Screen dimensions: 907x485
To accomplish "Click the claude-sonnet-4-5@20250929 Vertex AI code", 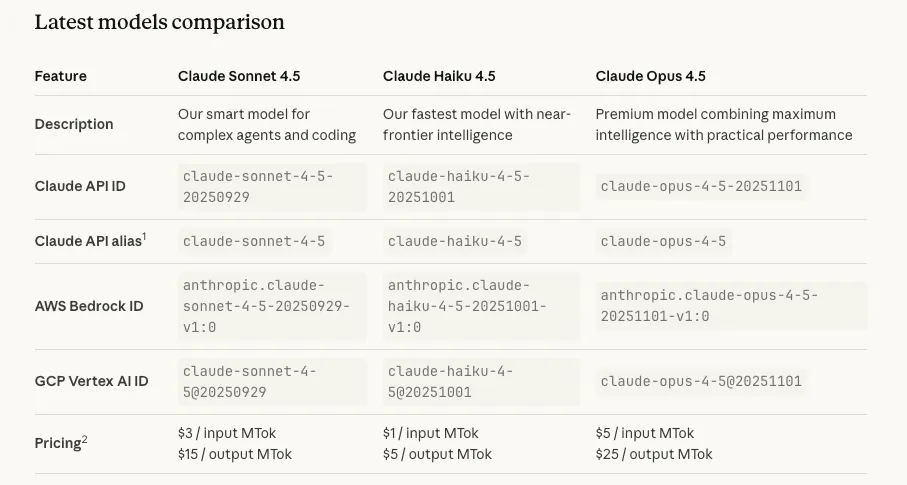I will tap(250, 381).
